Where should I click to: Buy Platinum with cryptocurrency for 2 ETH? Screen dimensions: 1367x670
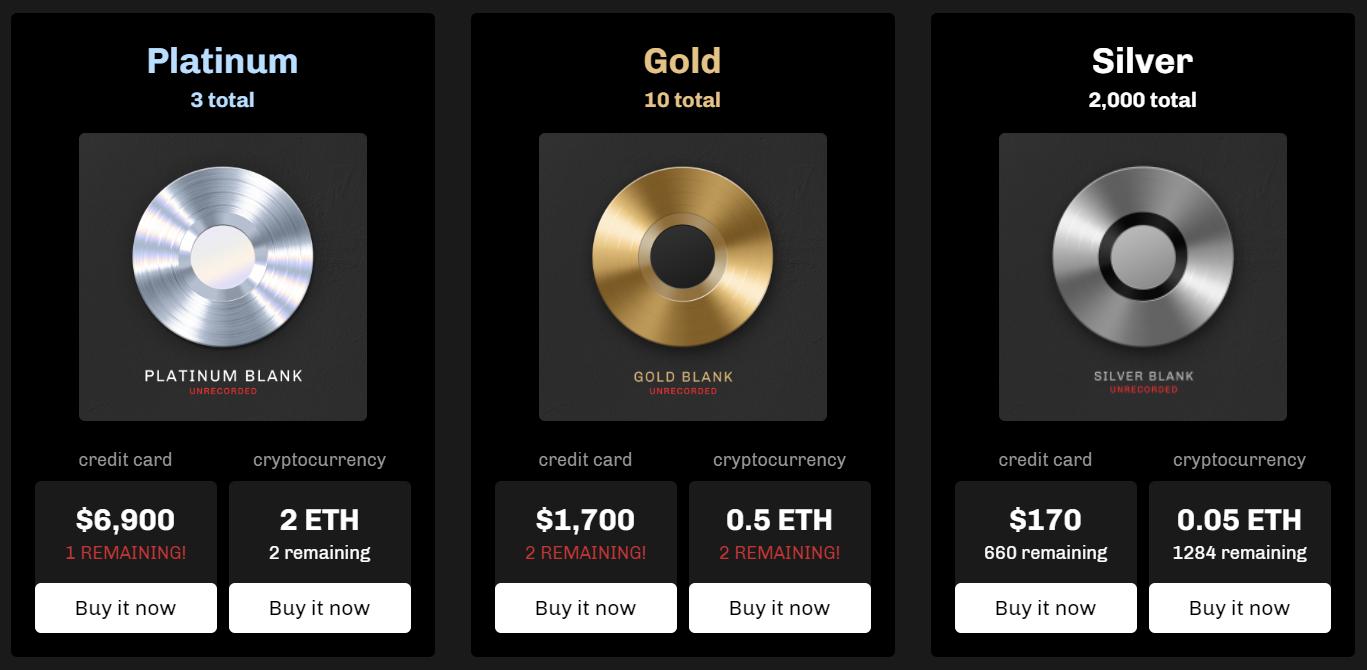pyautogui.click(x=320, y=608)
